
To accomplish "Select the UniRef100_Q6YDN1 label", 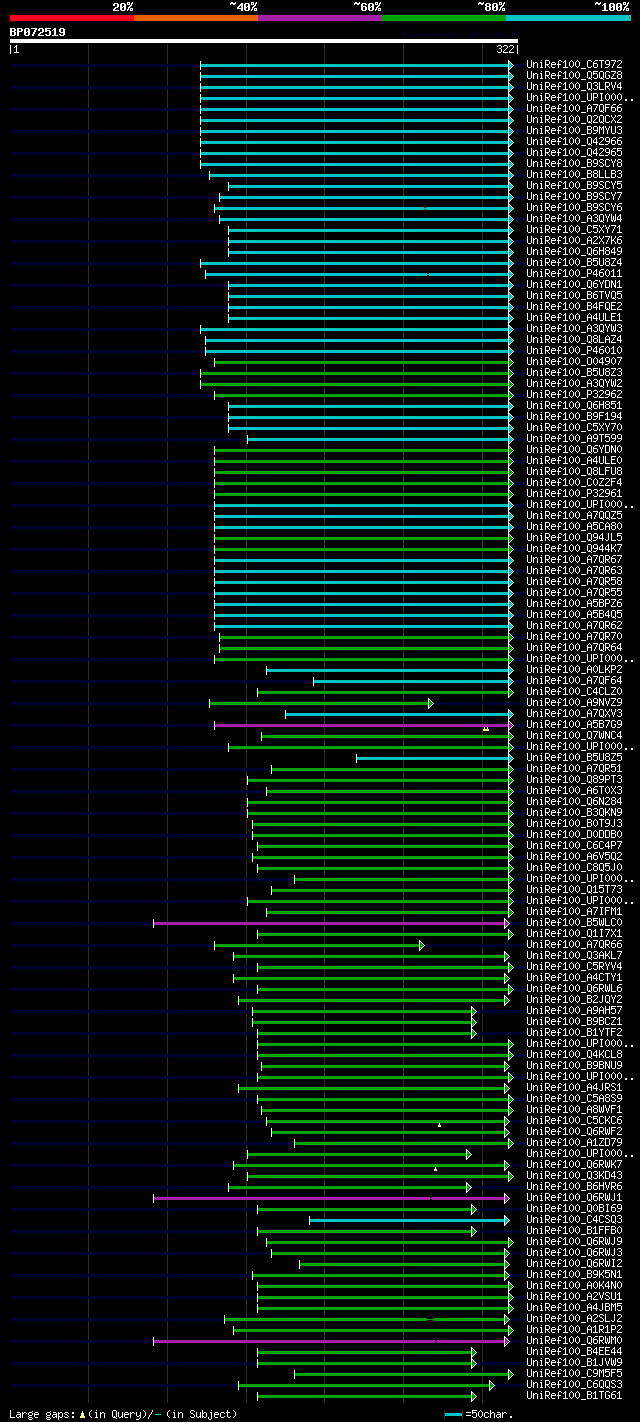I will (x=574, y=284).
